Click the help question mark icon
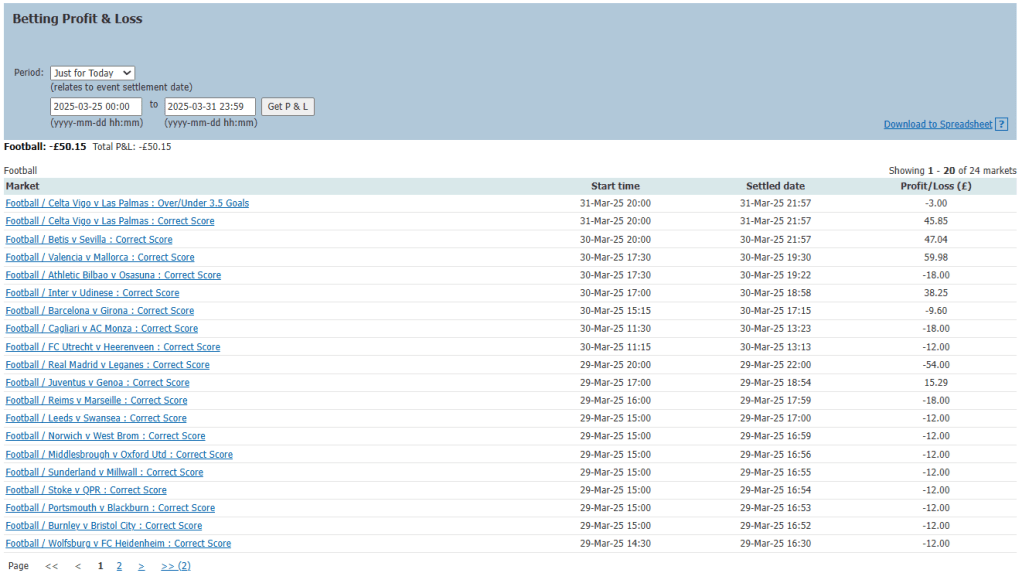The image size is (1022, 573). (1001, 125)
